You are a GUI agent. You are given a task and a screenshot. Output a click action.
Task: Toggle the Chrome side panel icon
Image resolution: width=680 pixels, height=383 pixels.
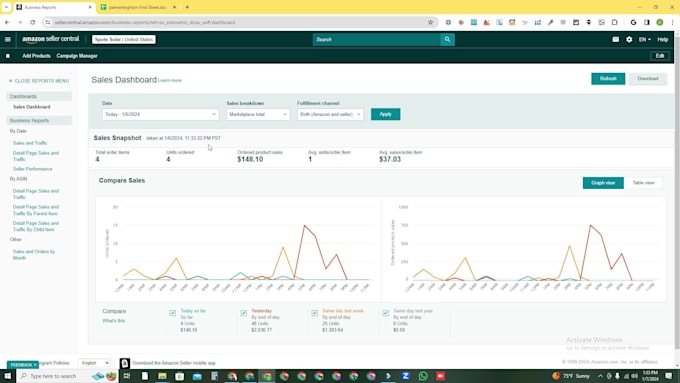coord(646,22)
